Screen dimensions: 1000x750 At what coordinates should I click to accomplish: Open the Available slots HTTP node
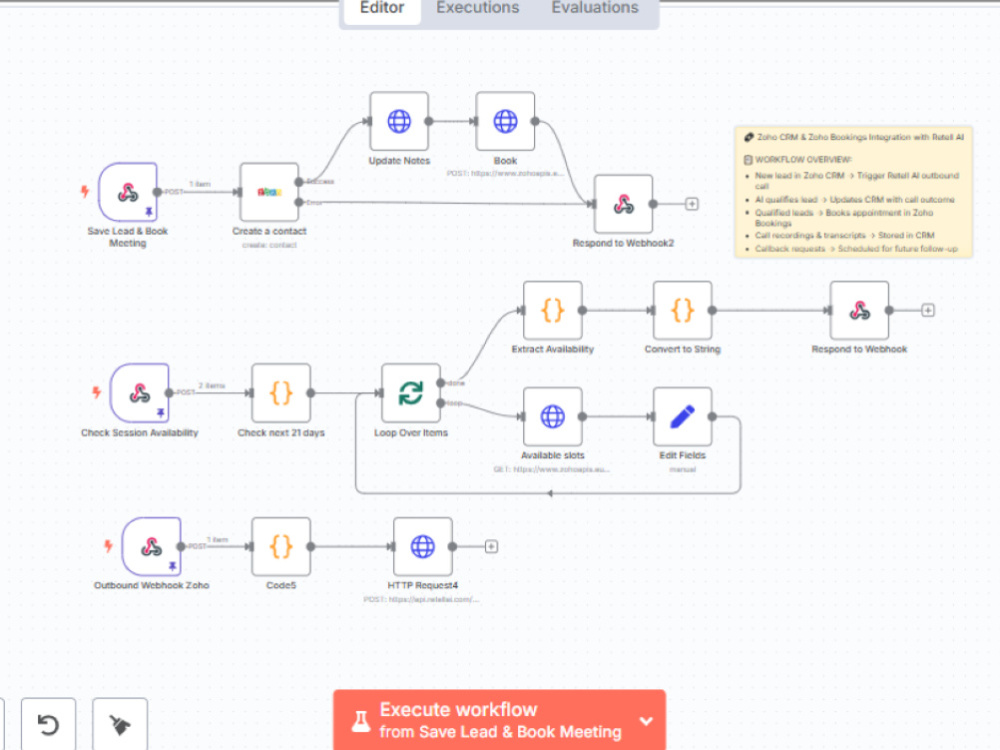[552, 416]
